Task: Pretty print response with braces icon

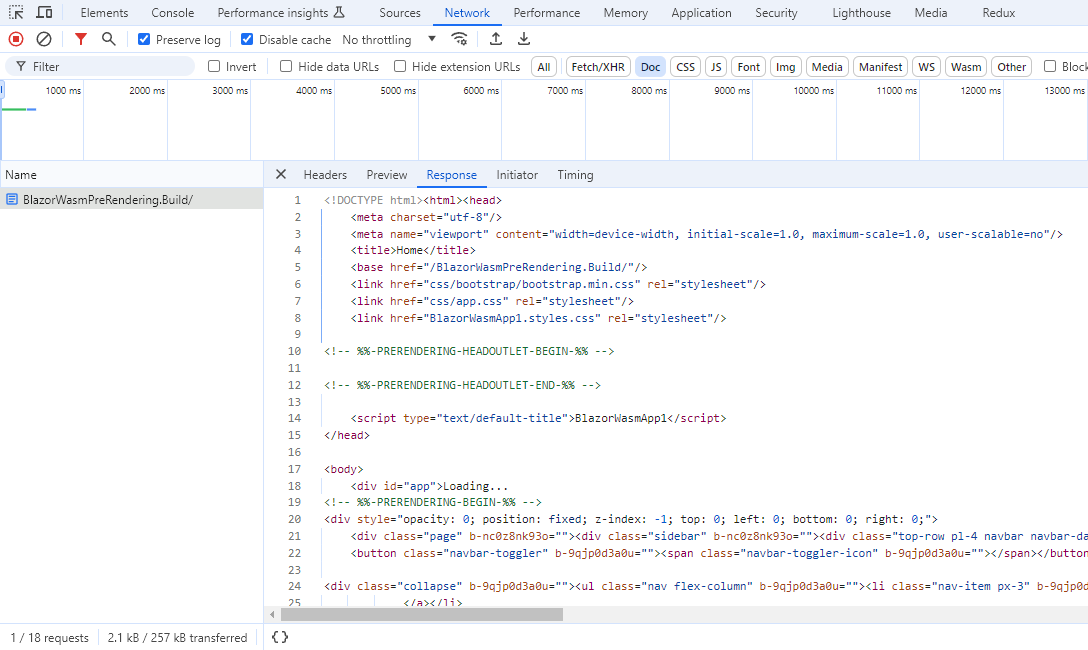Action: pos(280,637)
